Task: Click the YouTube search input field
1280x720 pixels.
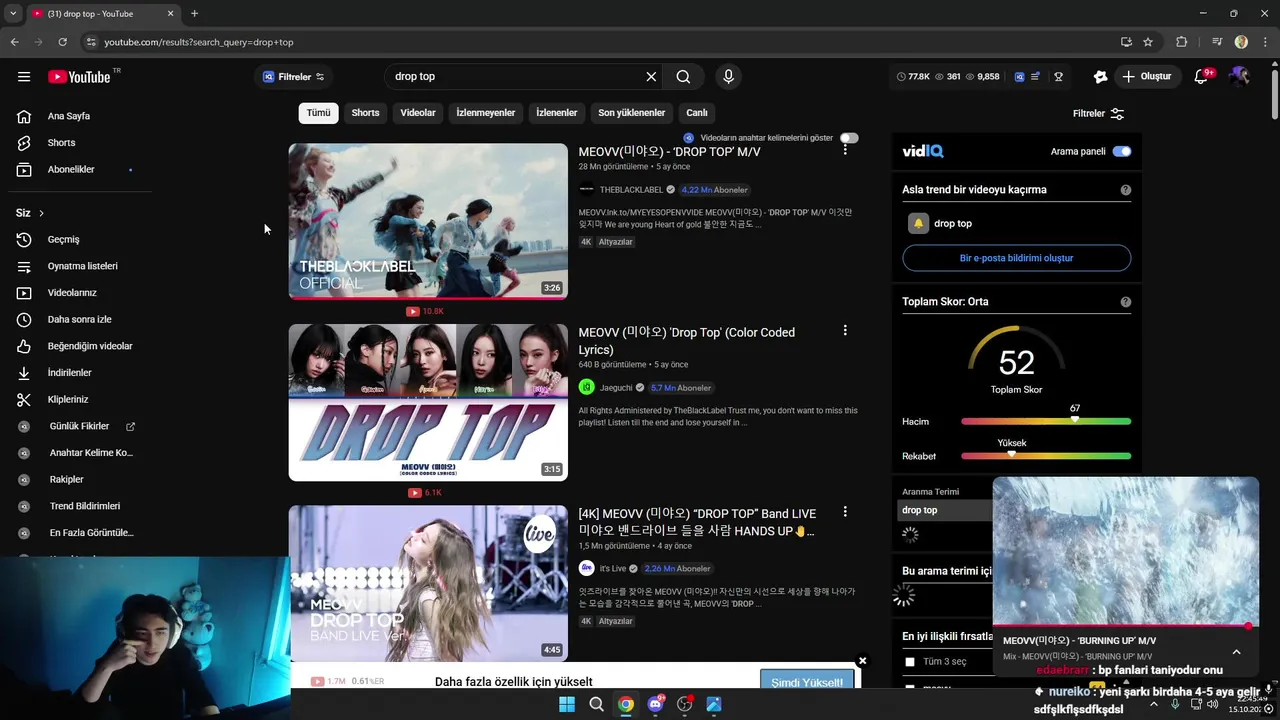Action: point(515,76)
